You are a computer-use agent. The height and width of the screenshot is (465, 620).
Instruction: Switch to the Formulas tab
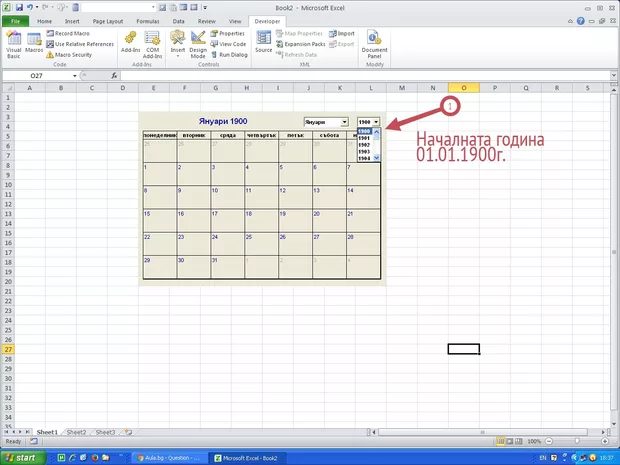(147, 20)
